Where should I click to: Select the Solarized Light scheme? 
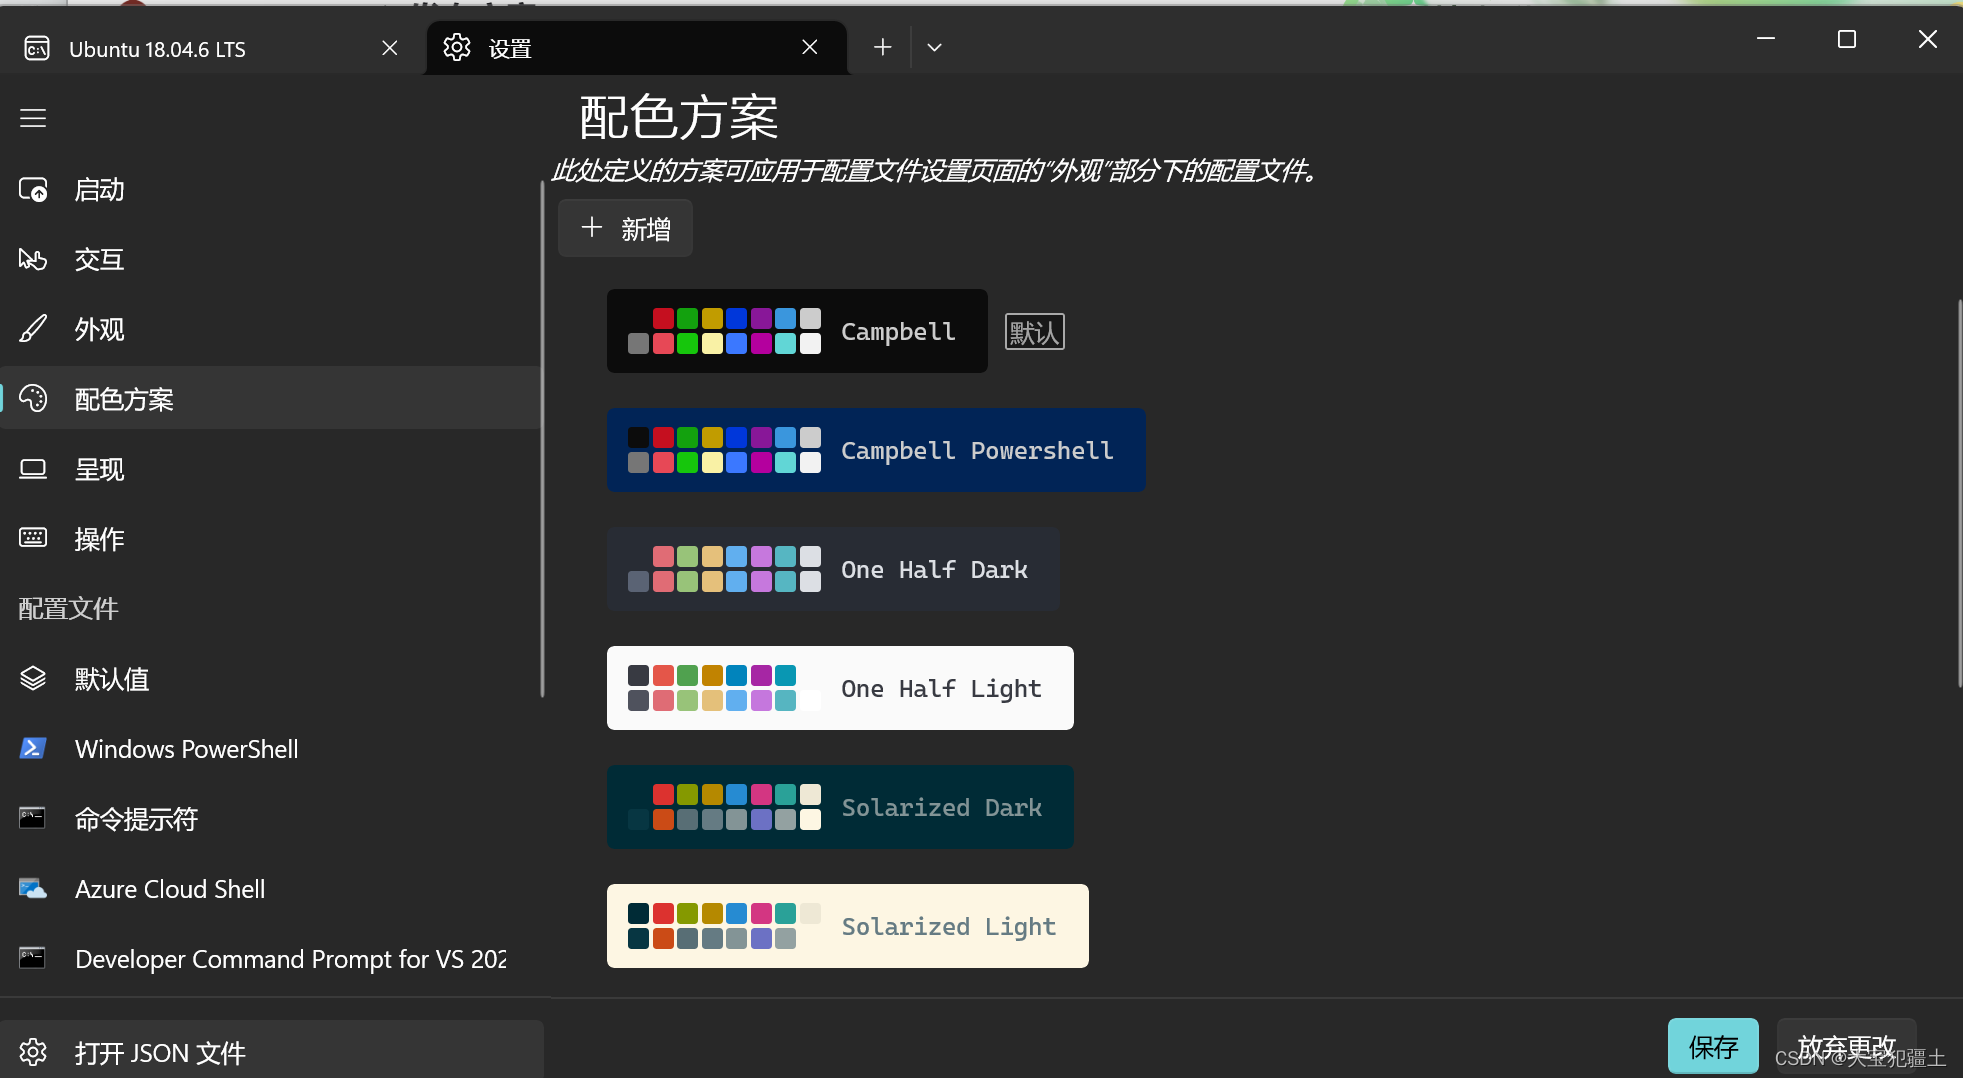tap(848, 926)
